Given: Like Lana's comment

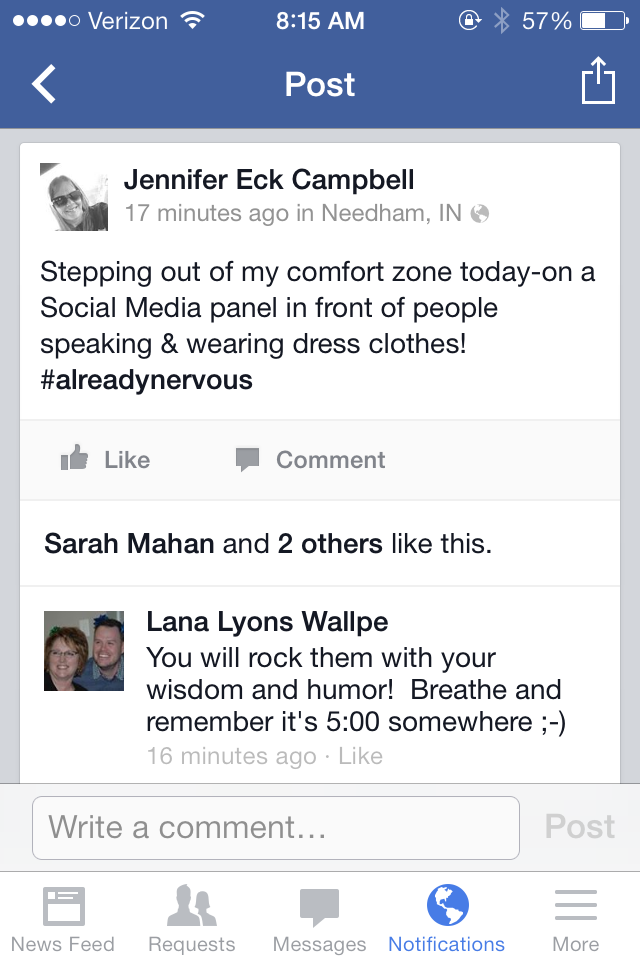Looking at the screenshot, I should [361, 756].
